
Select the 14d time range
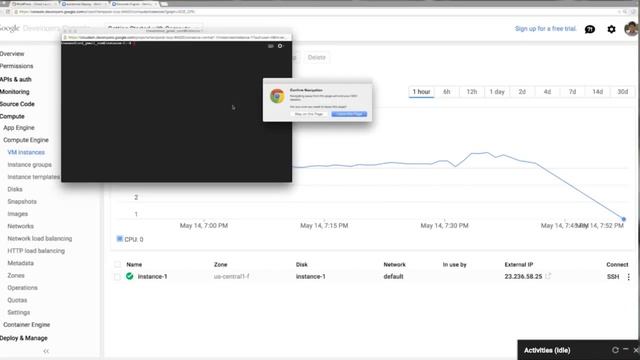click(598, 92)
